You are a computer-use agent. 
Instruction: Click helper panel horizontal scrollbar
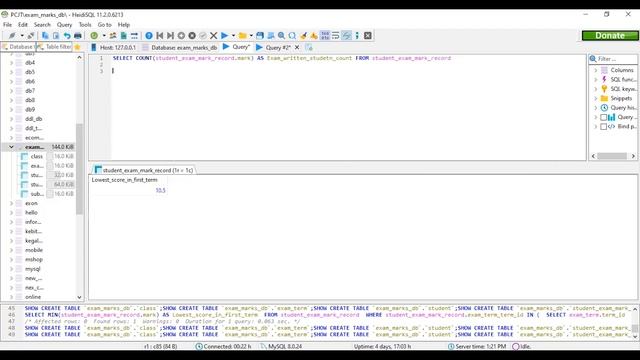point(613,156)
